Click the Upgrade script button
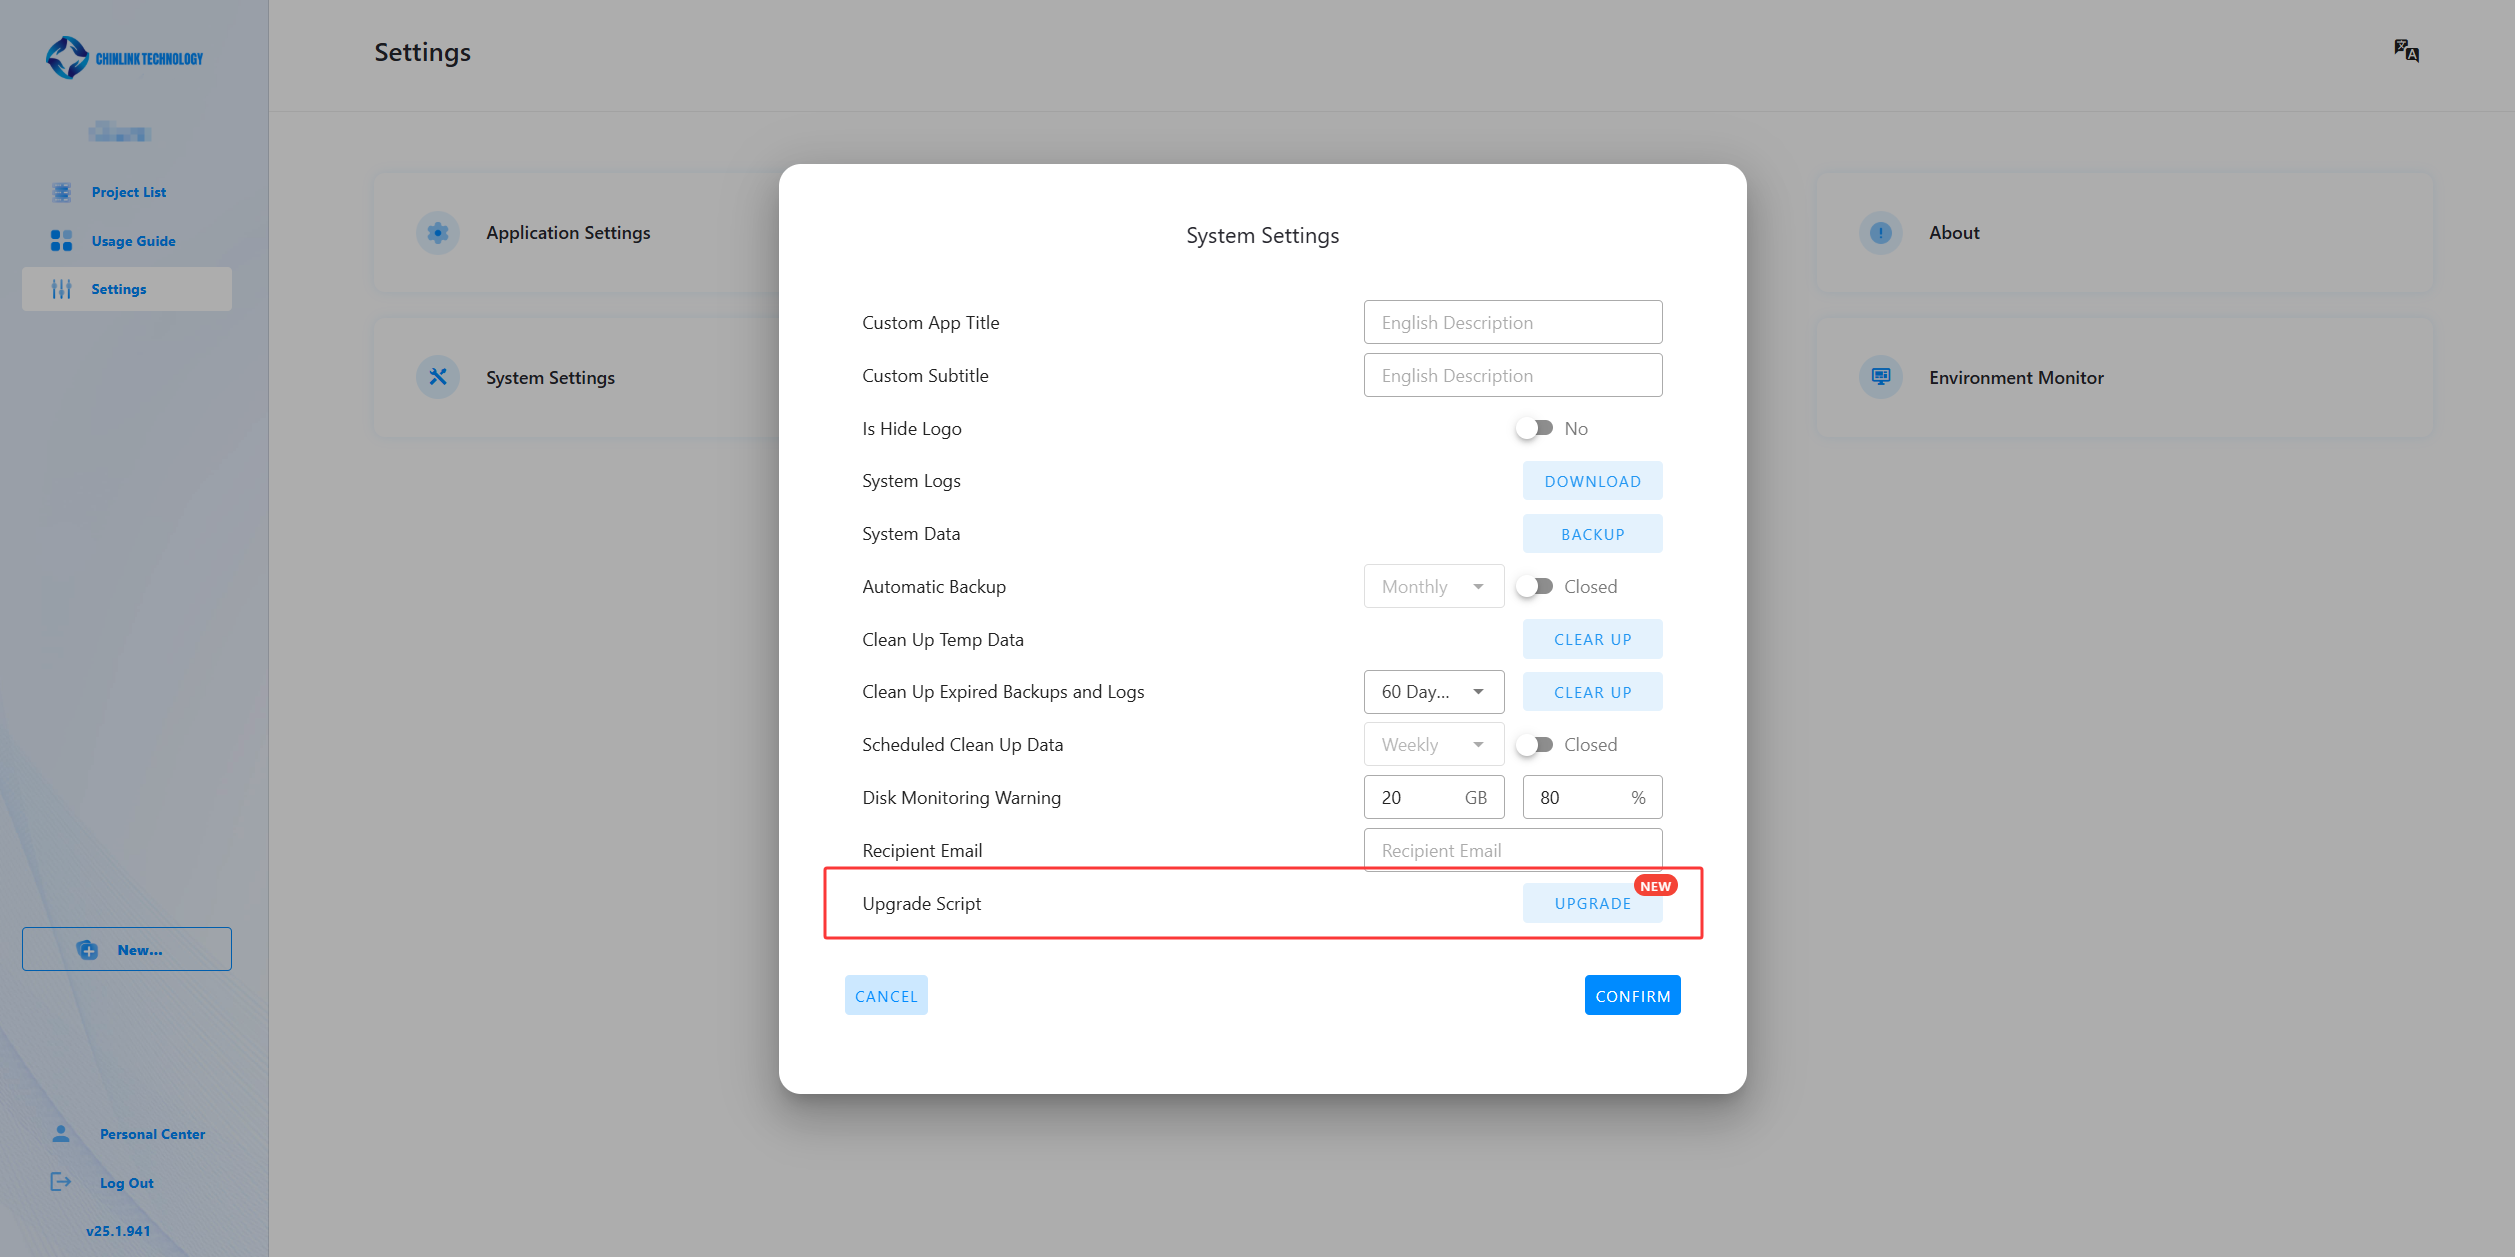2515x1257 pixels. click(x=1592, y=903)
